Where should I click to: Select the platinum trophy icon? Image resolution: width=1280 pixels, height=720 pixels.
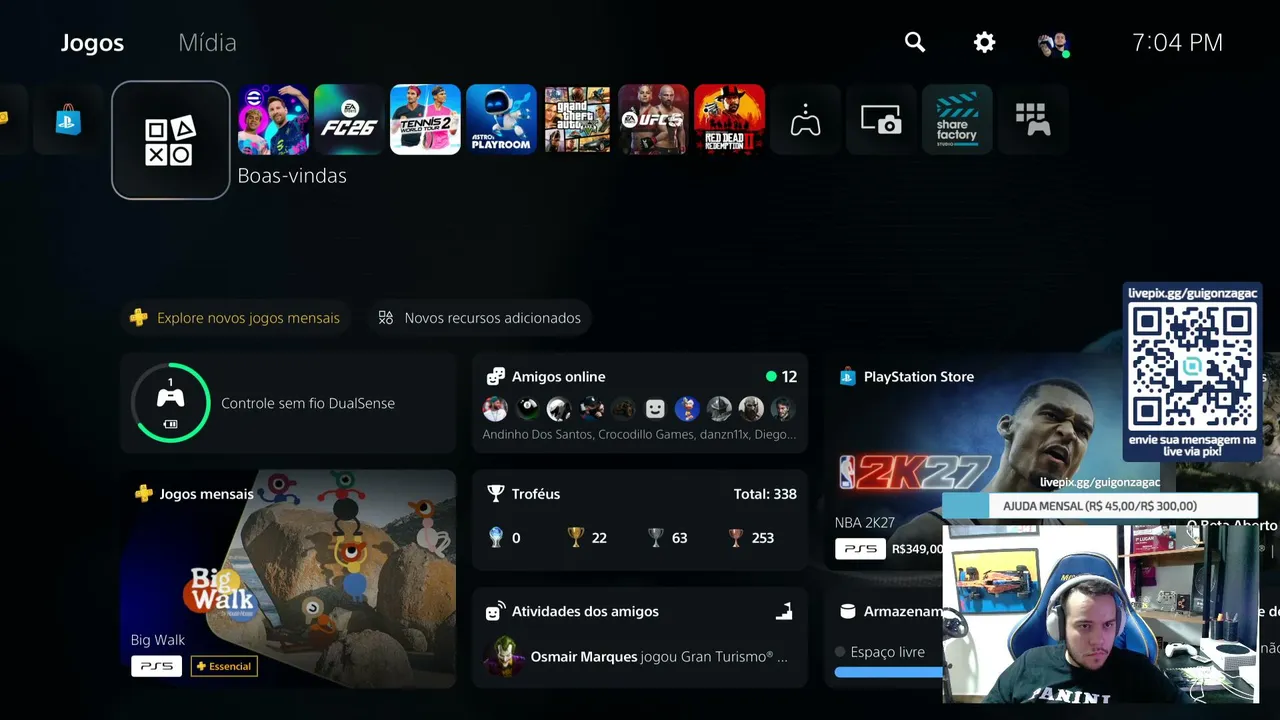point(496,537)
